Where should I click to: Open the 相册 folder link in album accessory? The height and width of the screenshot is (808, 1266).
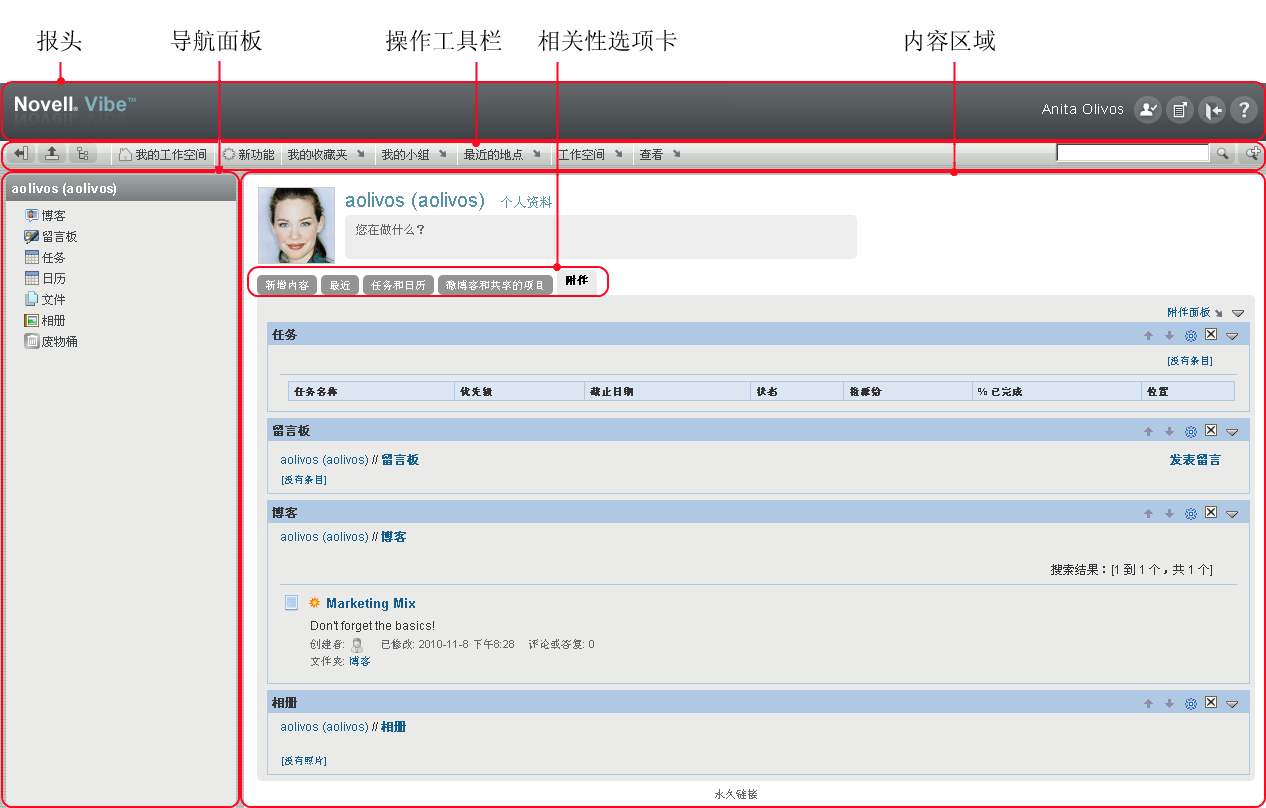coord(393,727)
